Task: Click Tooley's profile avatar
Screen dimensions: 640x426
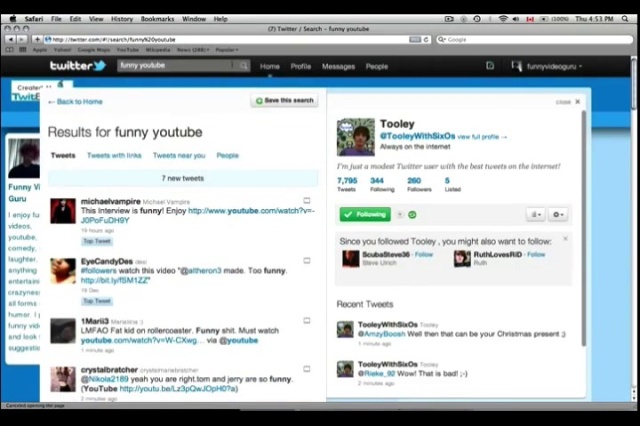Action: click(356, 137)
